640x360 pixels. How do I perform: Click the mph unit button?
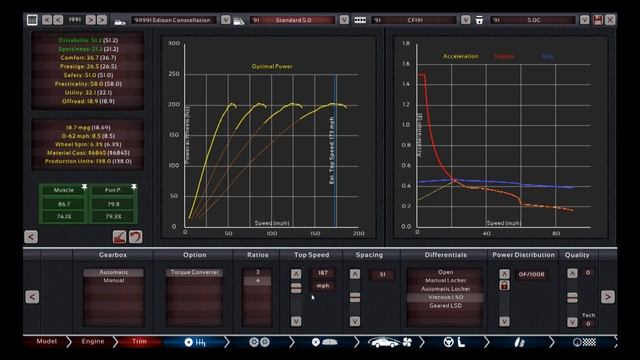[x=323, y=286]
